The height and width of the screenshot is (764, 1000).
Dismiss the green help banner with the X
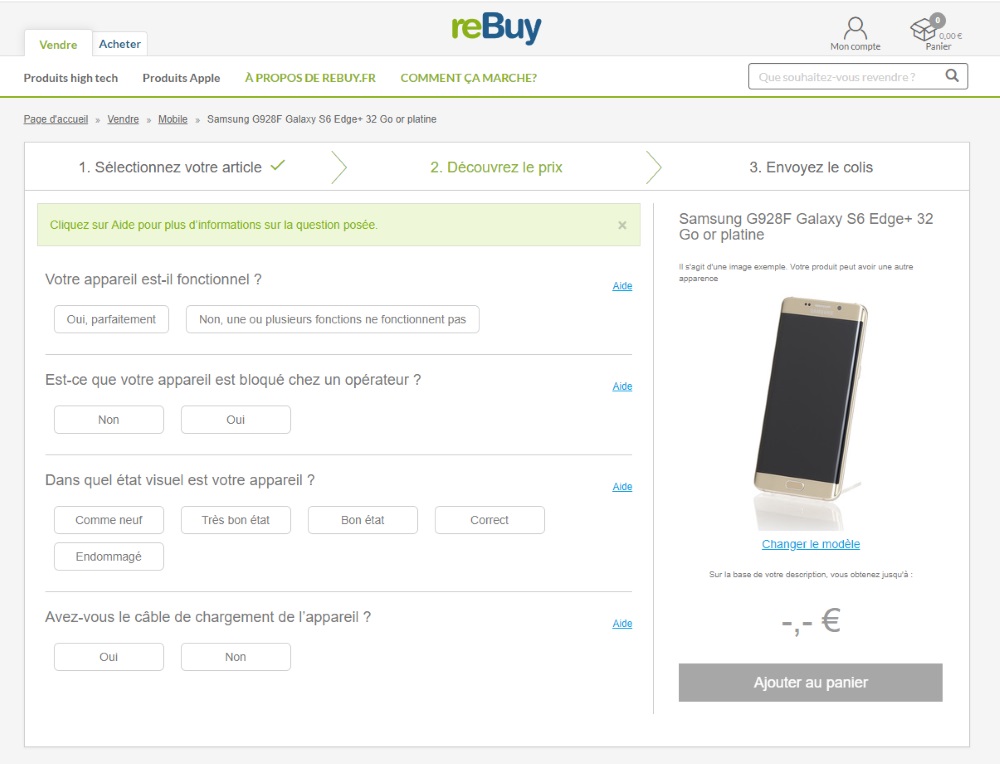tap(622, 224)
